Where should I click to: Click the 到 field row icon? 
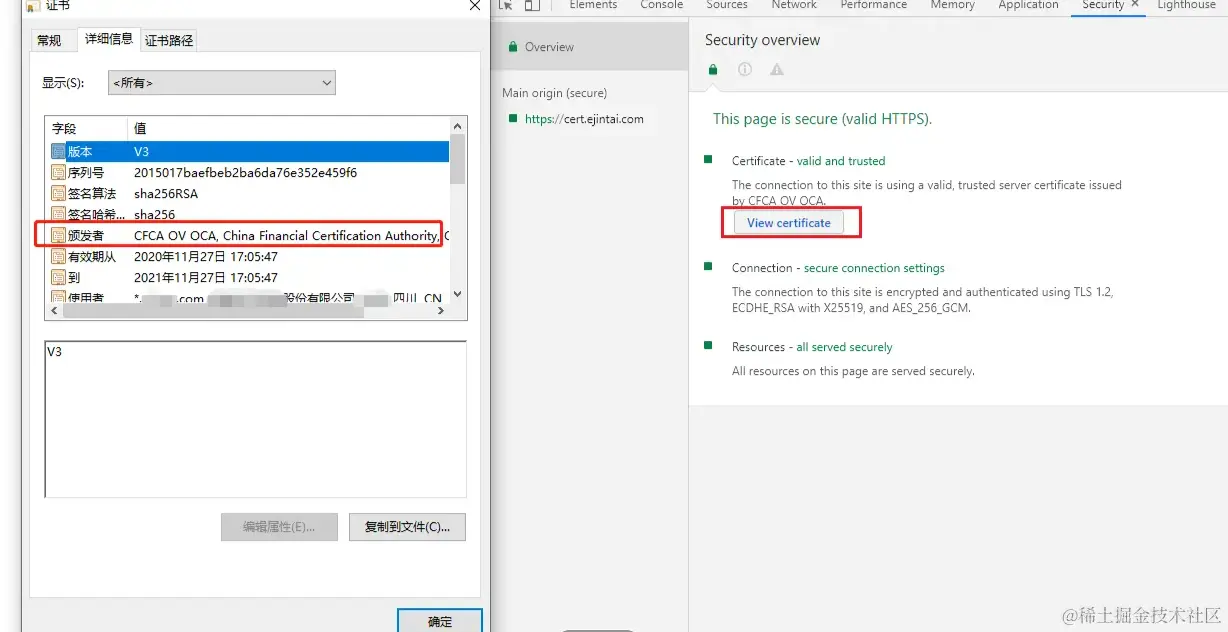click(x=58, y=278)
